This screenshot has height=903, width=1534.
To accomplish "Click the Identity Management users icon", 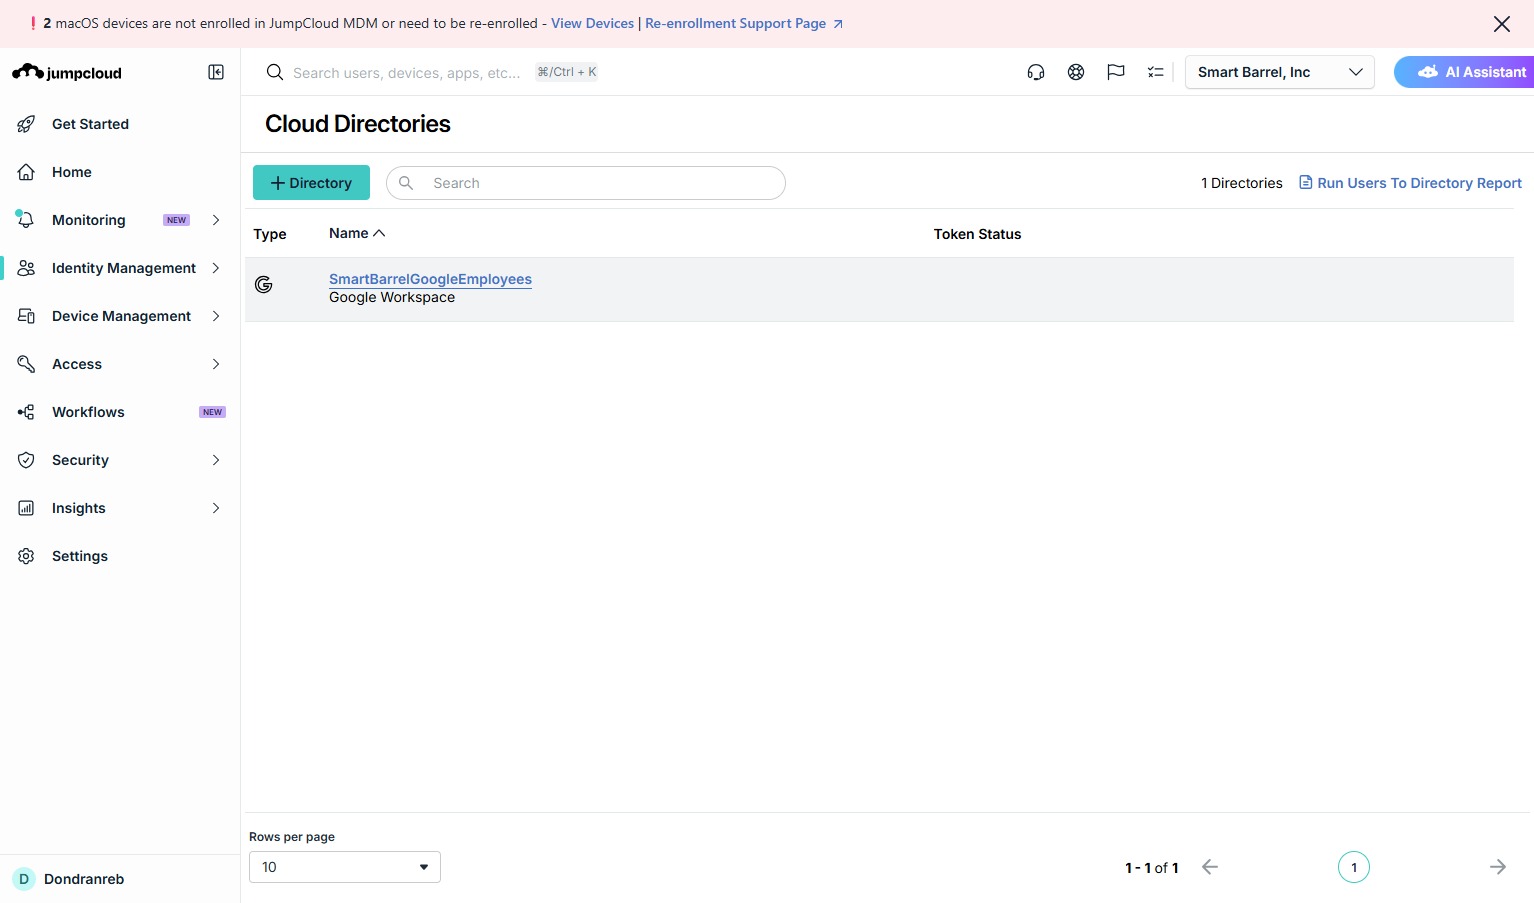I will [26, 268].
